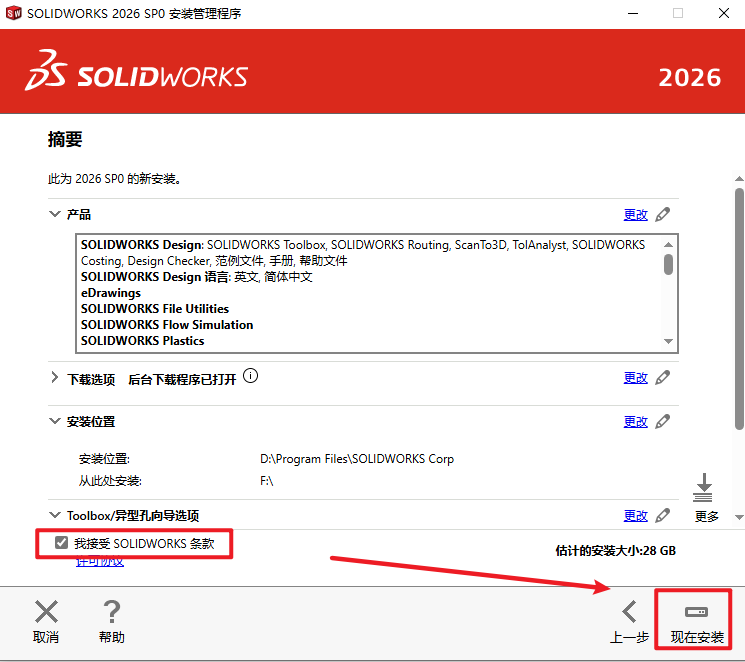This screenshot has height=662, width=745.
Task: Click 现在安装 to start installation
Action: [696, 621]
